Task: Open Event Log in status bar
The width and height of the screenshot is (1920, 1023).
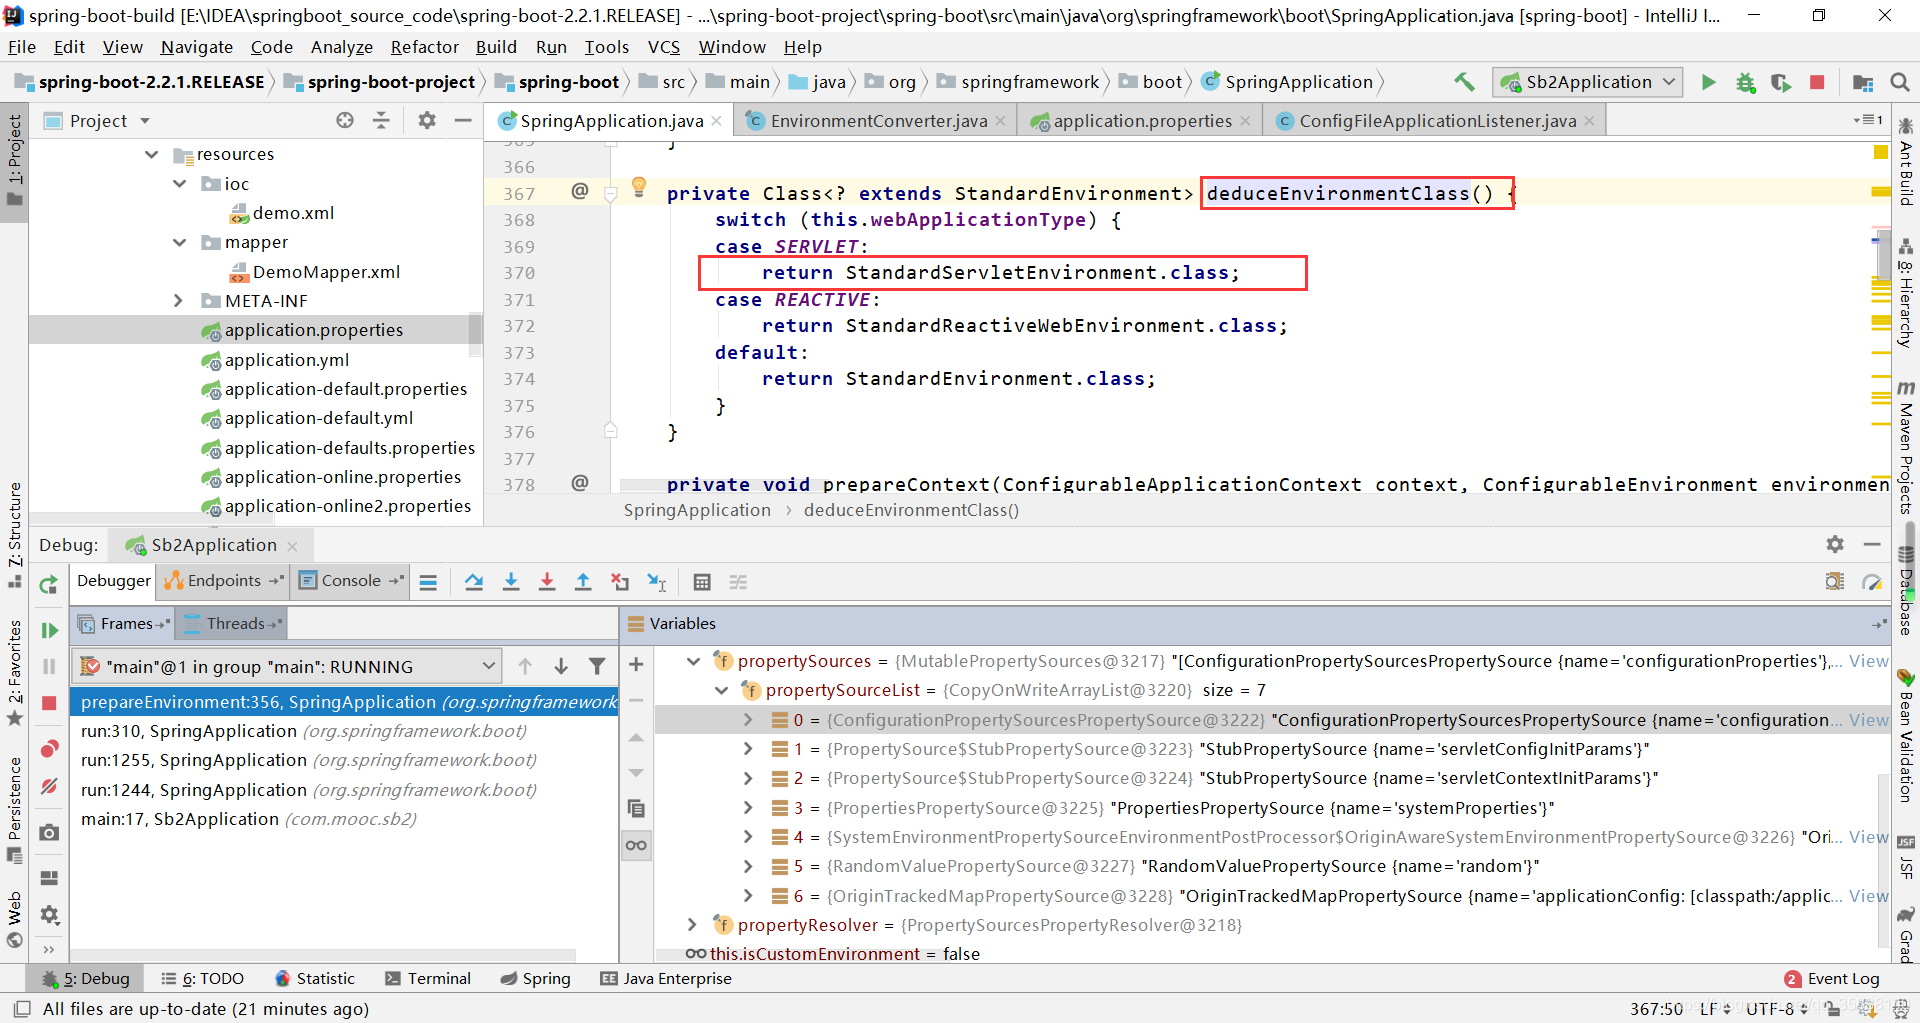Action: tap(1832, 978)
